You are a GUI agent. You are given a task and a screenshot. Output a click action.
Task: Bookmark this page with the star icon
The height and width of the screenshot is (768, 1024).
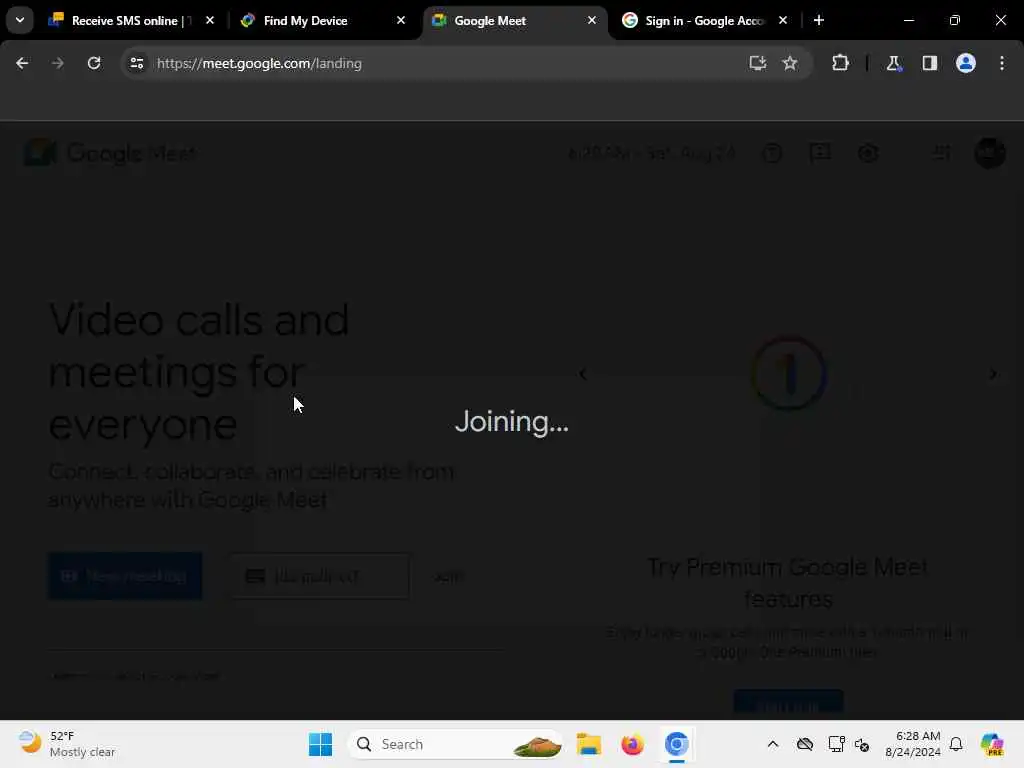point(790,63)
